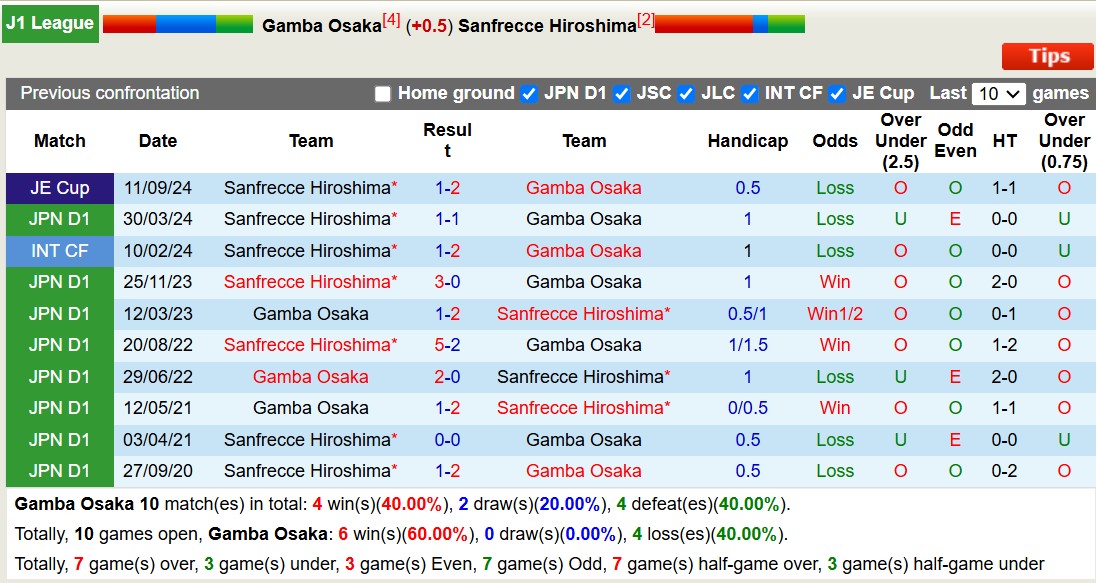Uncheck the JLC filter
The width and height of the screenshot is (1096, 583).
686,93
